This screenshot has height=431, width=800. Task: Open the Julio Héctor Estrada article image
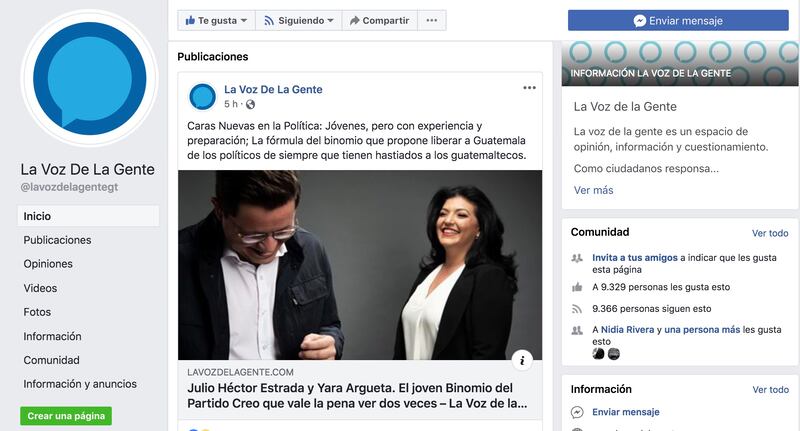tap(360, 265)
